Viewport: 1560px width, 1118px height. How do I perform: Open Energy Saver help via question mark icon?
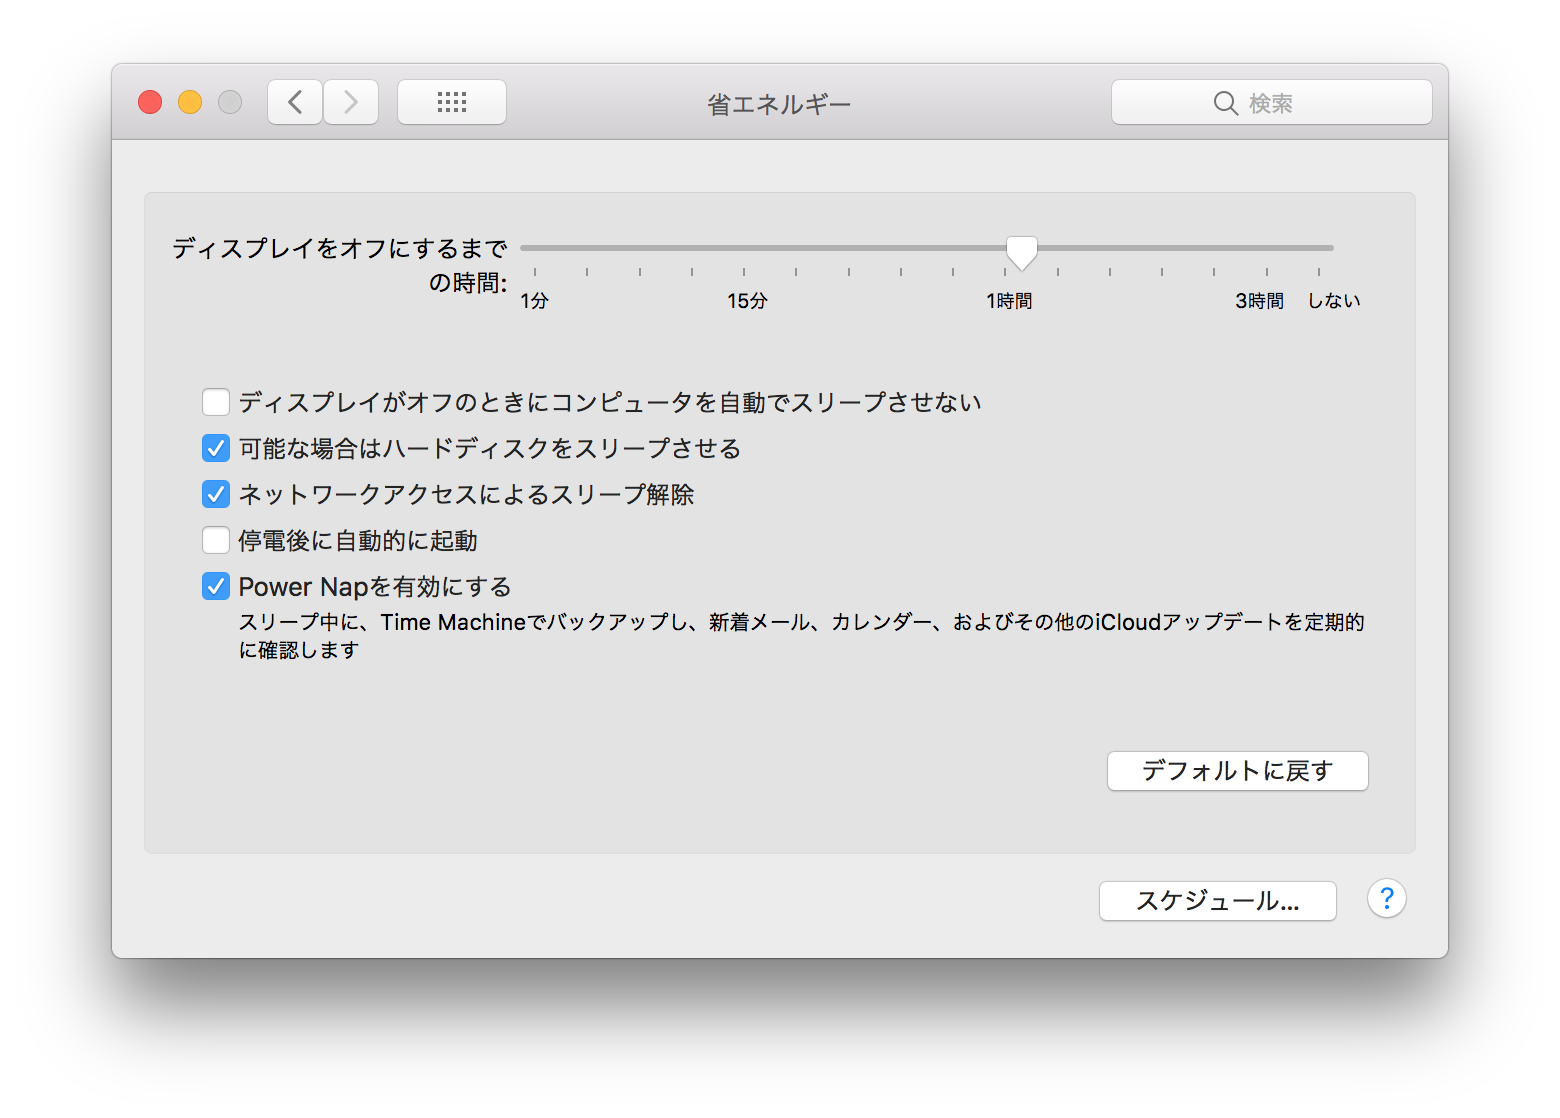tap(1387, 899)
